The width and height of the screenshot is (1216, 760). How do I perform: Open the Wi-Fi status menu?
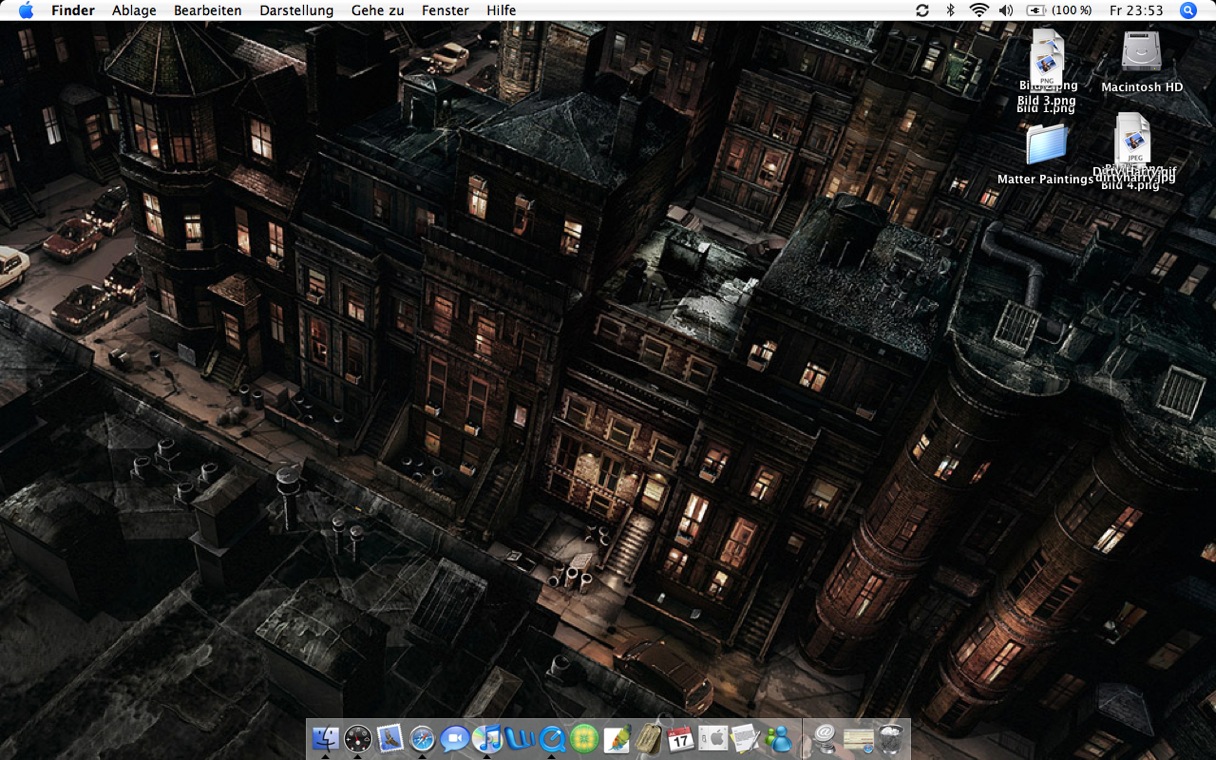point(978,10)
